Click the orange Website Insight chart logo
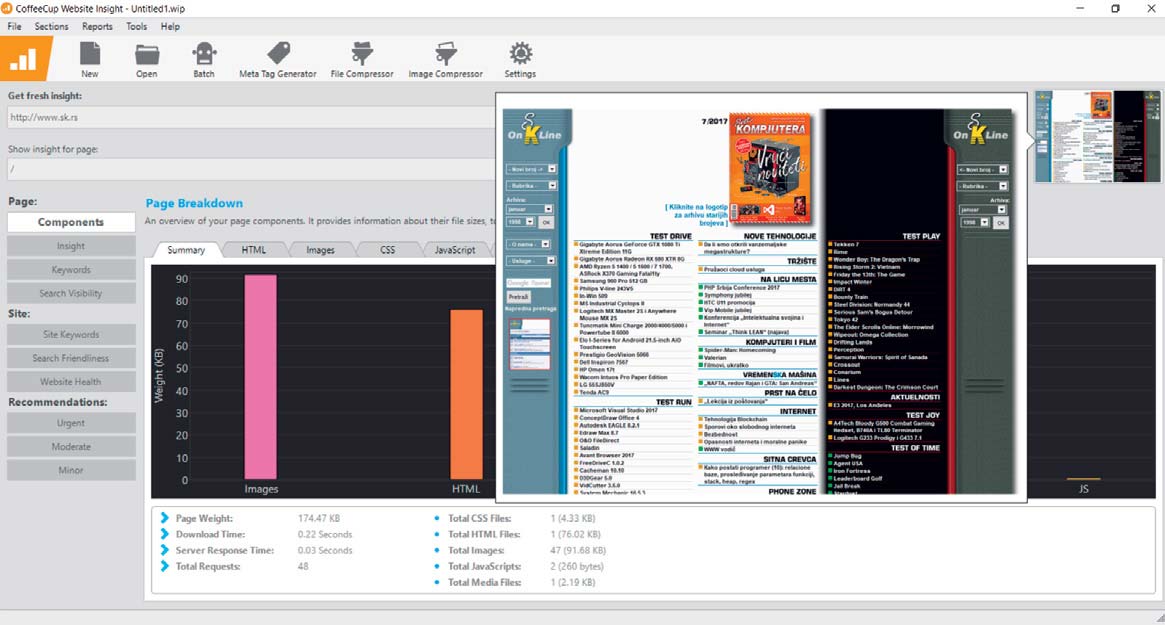This screenshot has width=1165, height=625. coord(25,58)
